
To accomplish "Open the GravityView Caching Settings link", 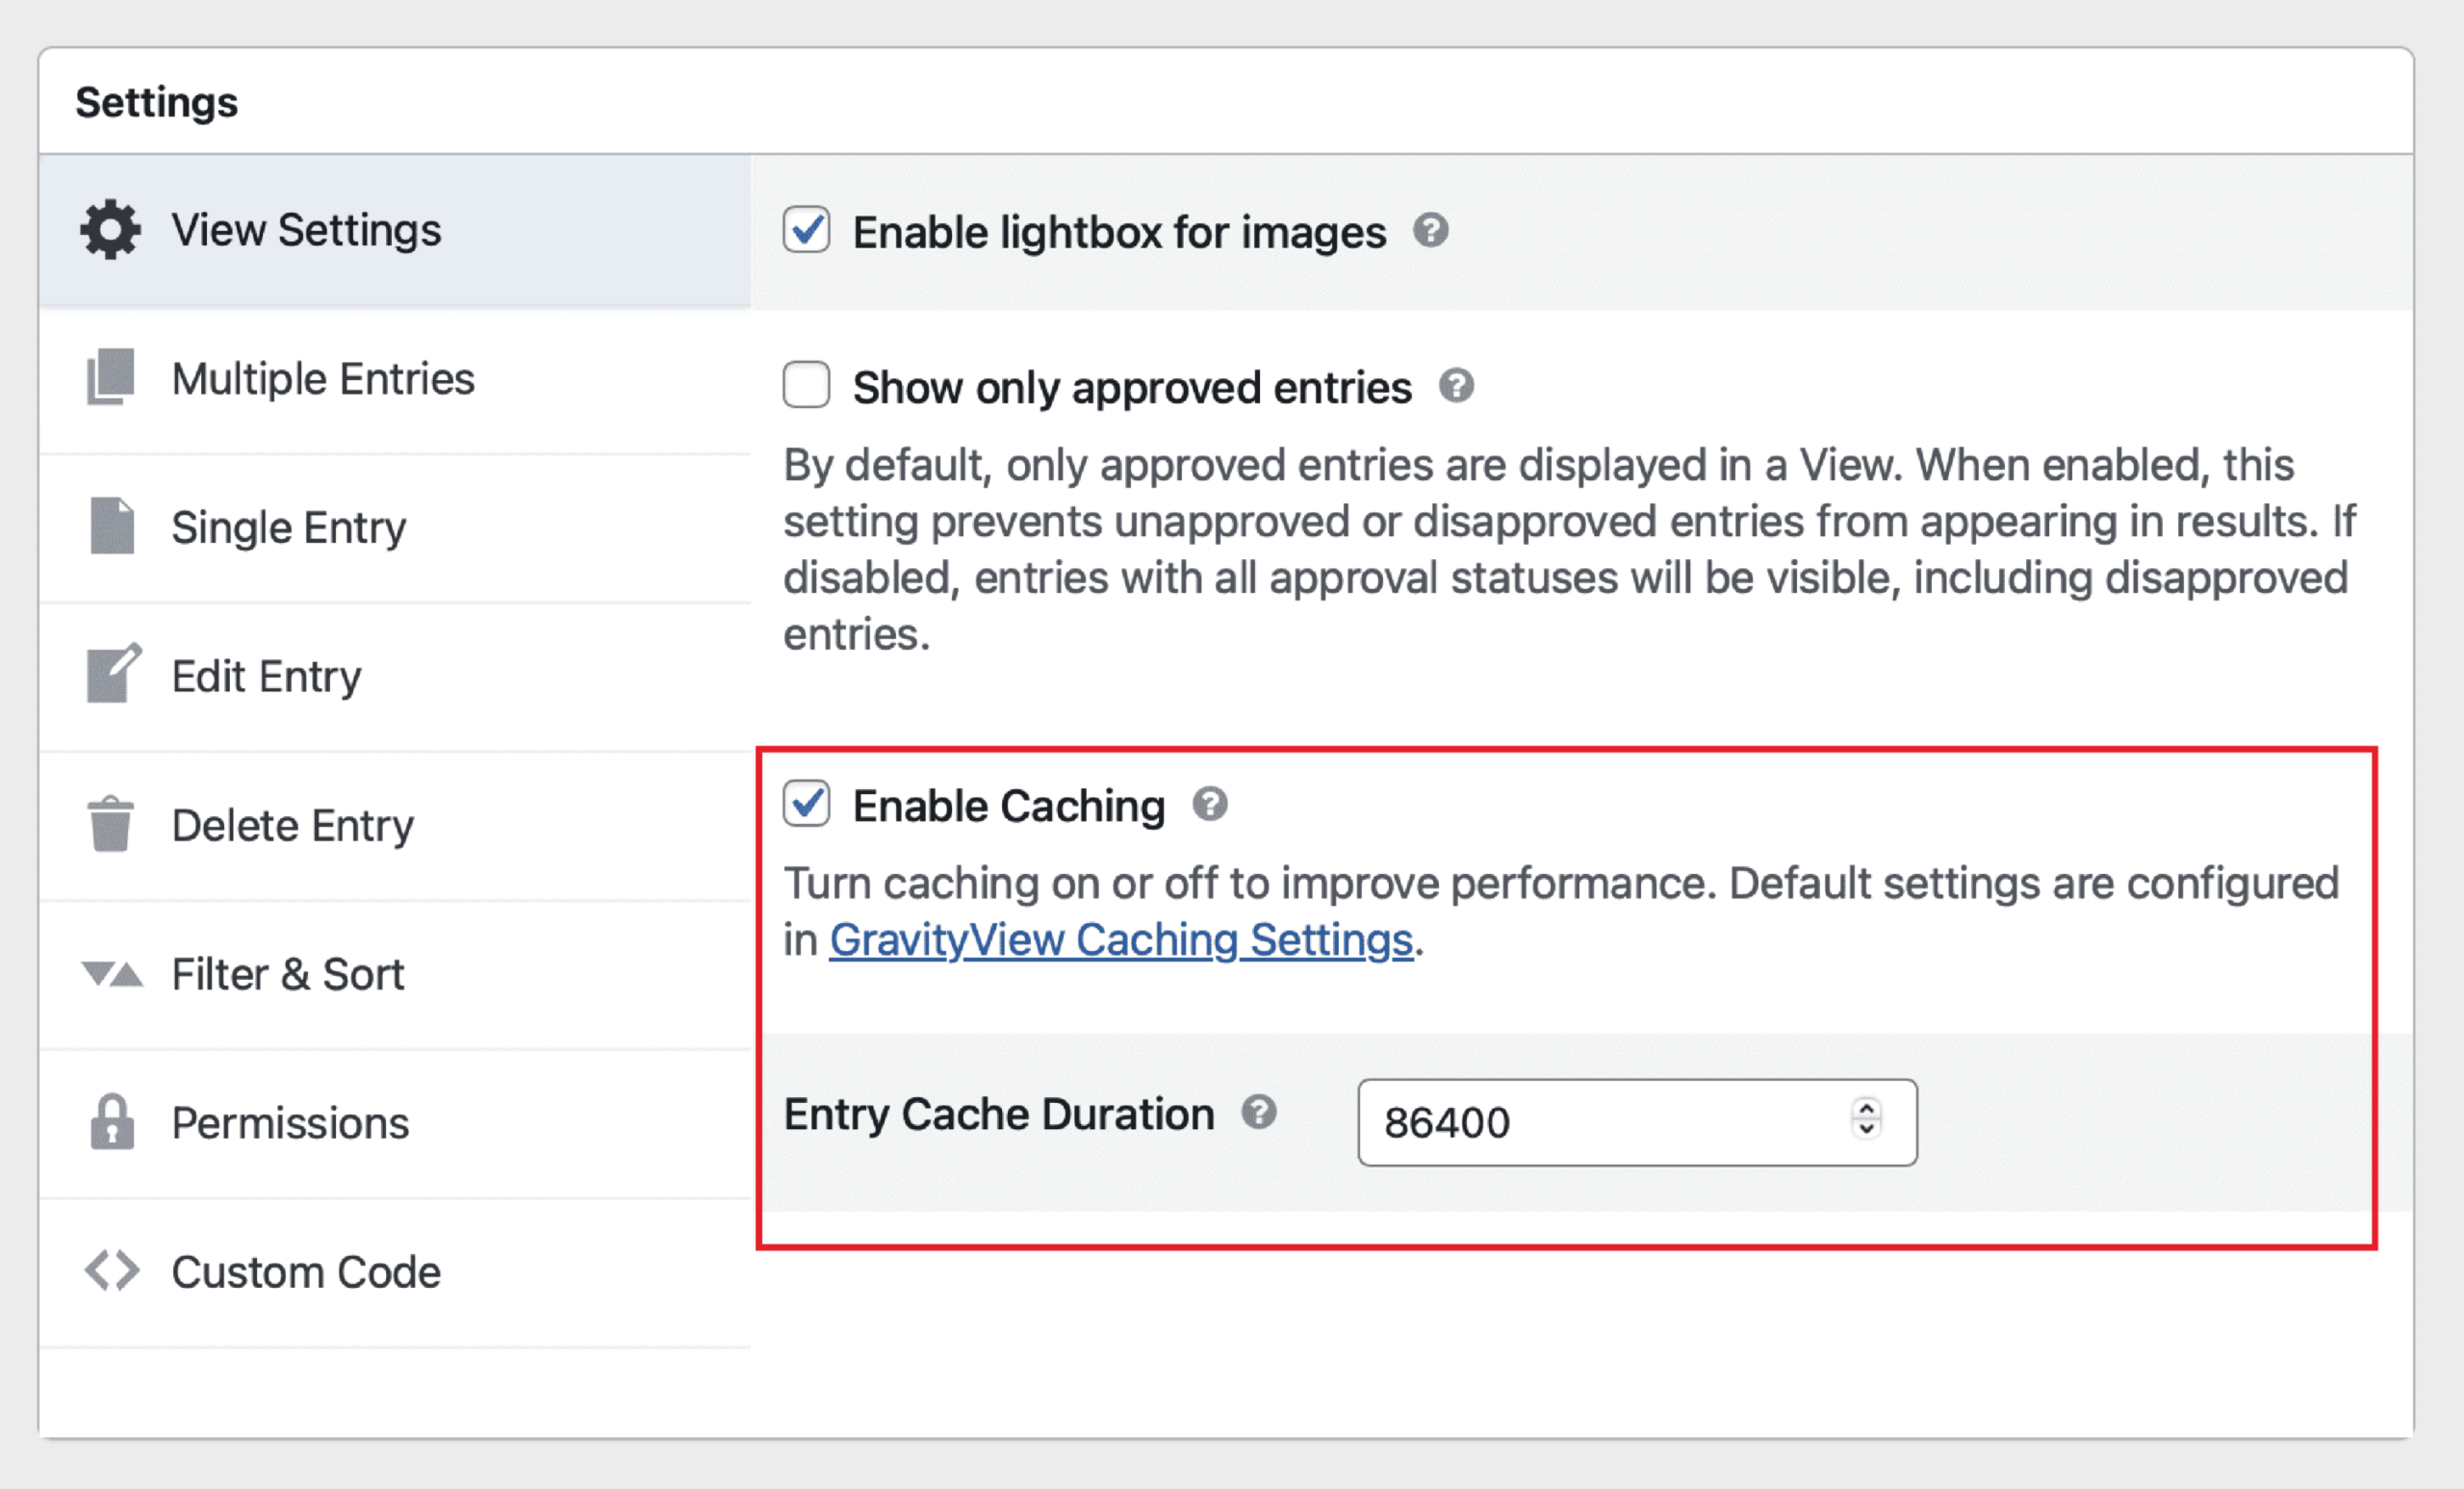I will (1121, 939).
